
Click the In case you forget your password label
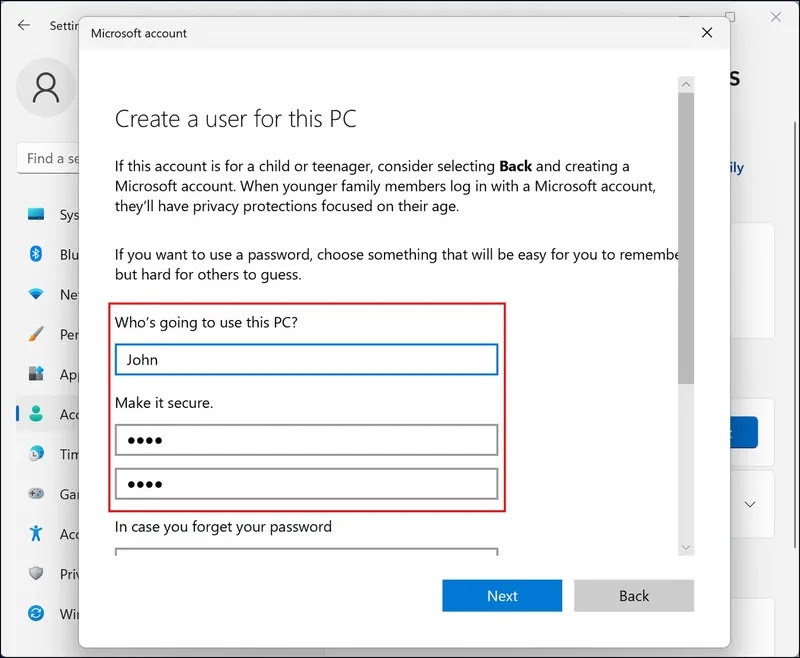223,526
